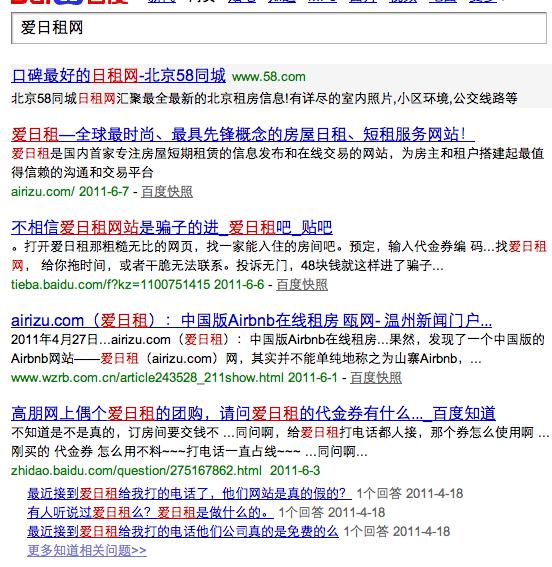Click the 打开爱日租那粗糙无比的网页 snippet text
The image size is (552, 567).
[279, 256]
